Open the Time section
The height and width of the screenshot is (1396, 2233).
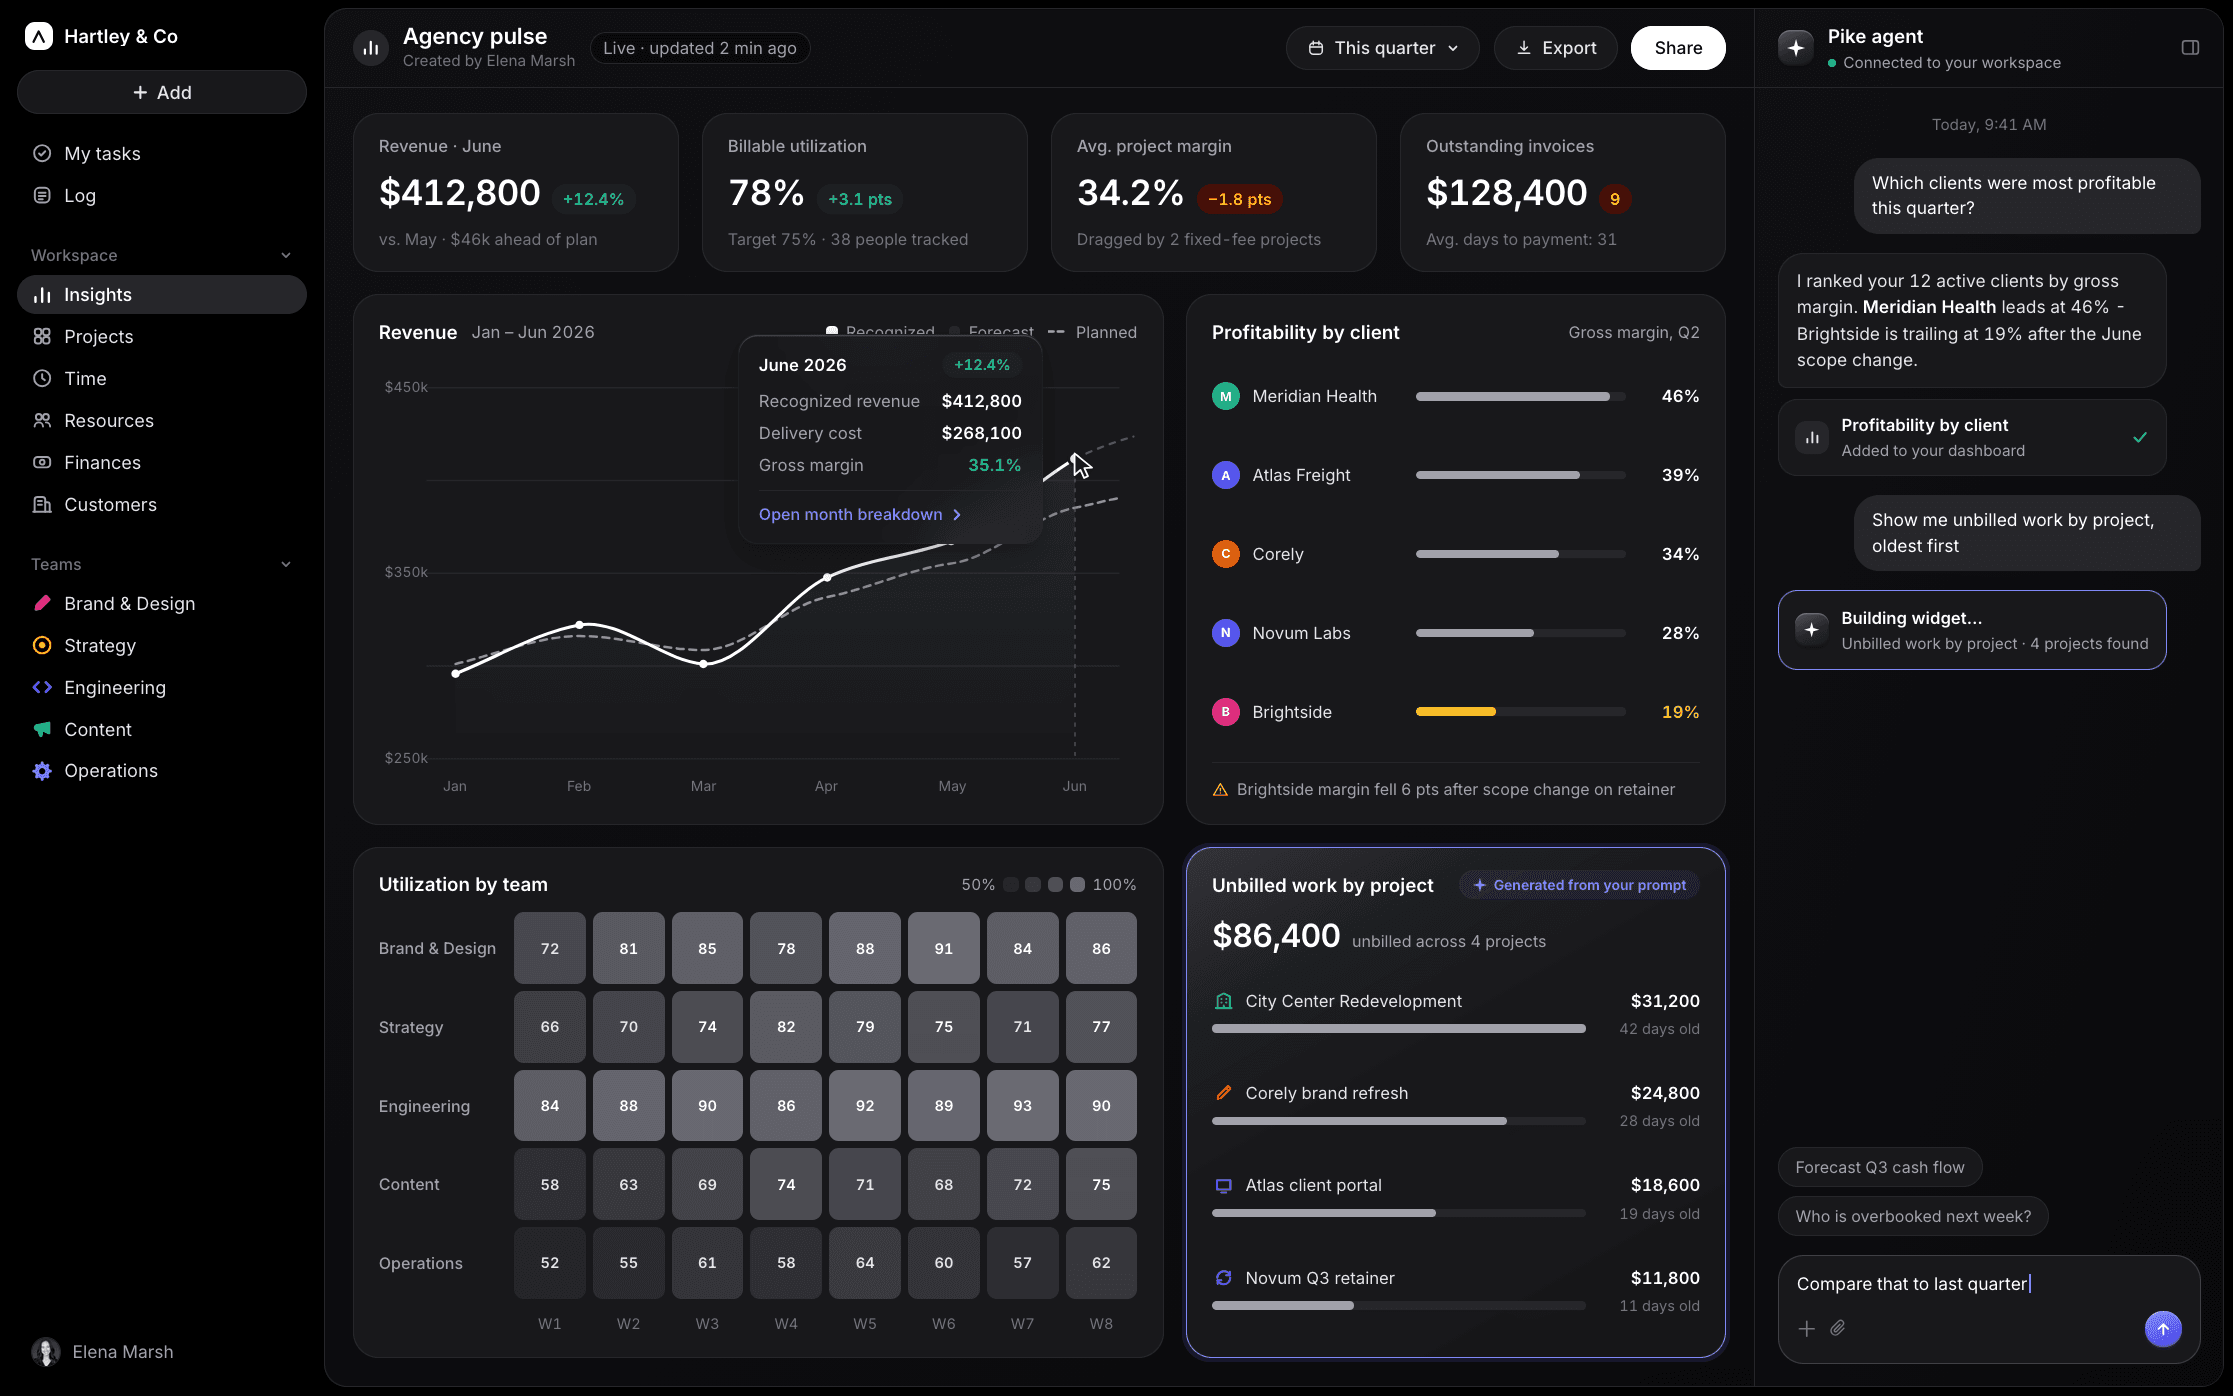[162, 378]
